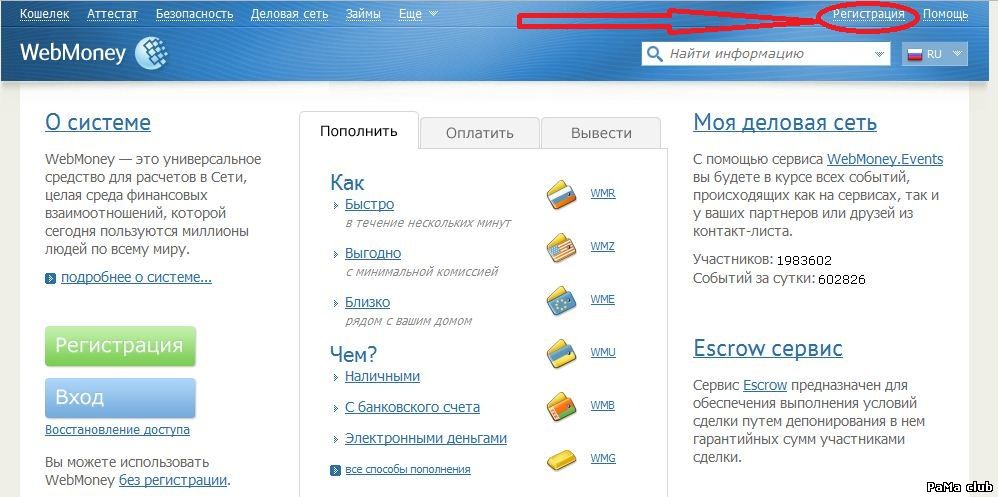Open the Помощь link
The image size is (998, 497).
coord(946,14)
